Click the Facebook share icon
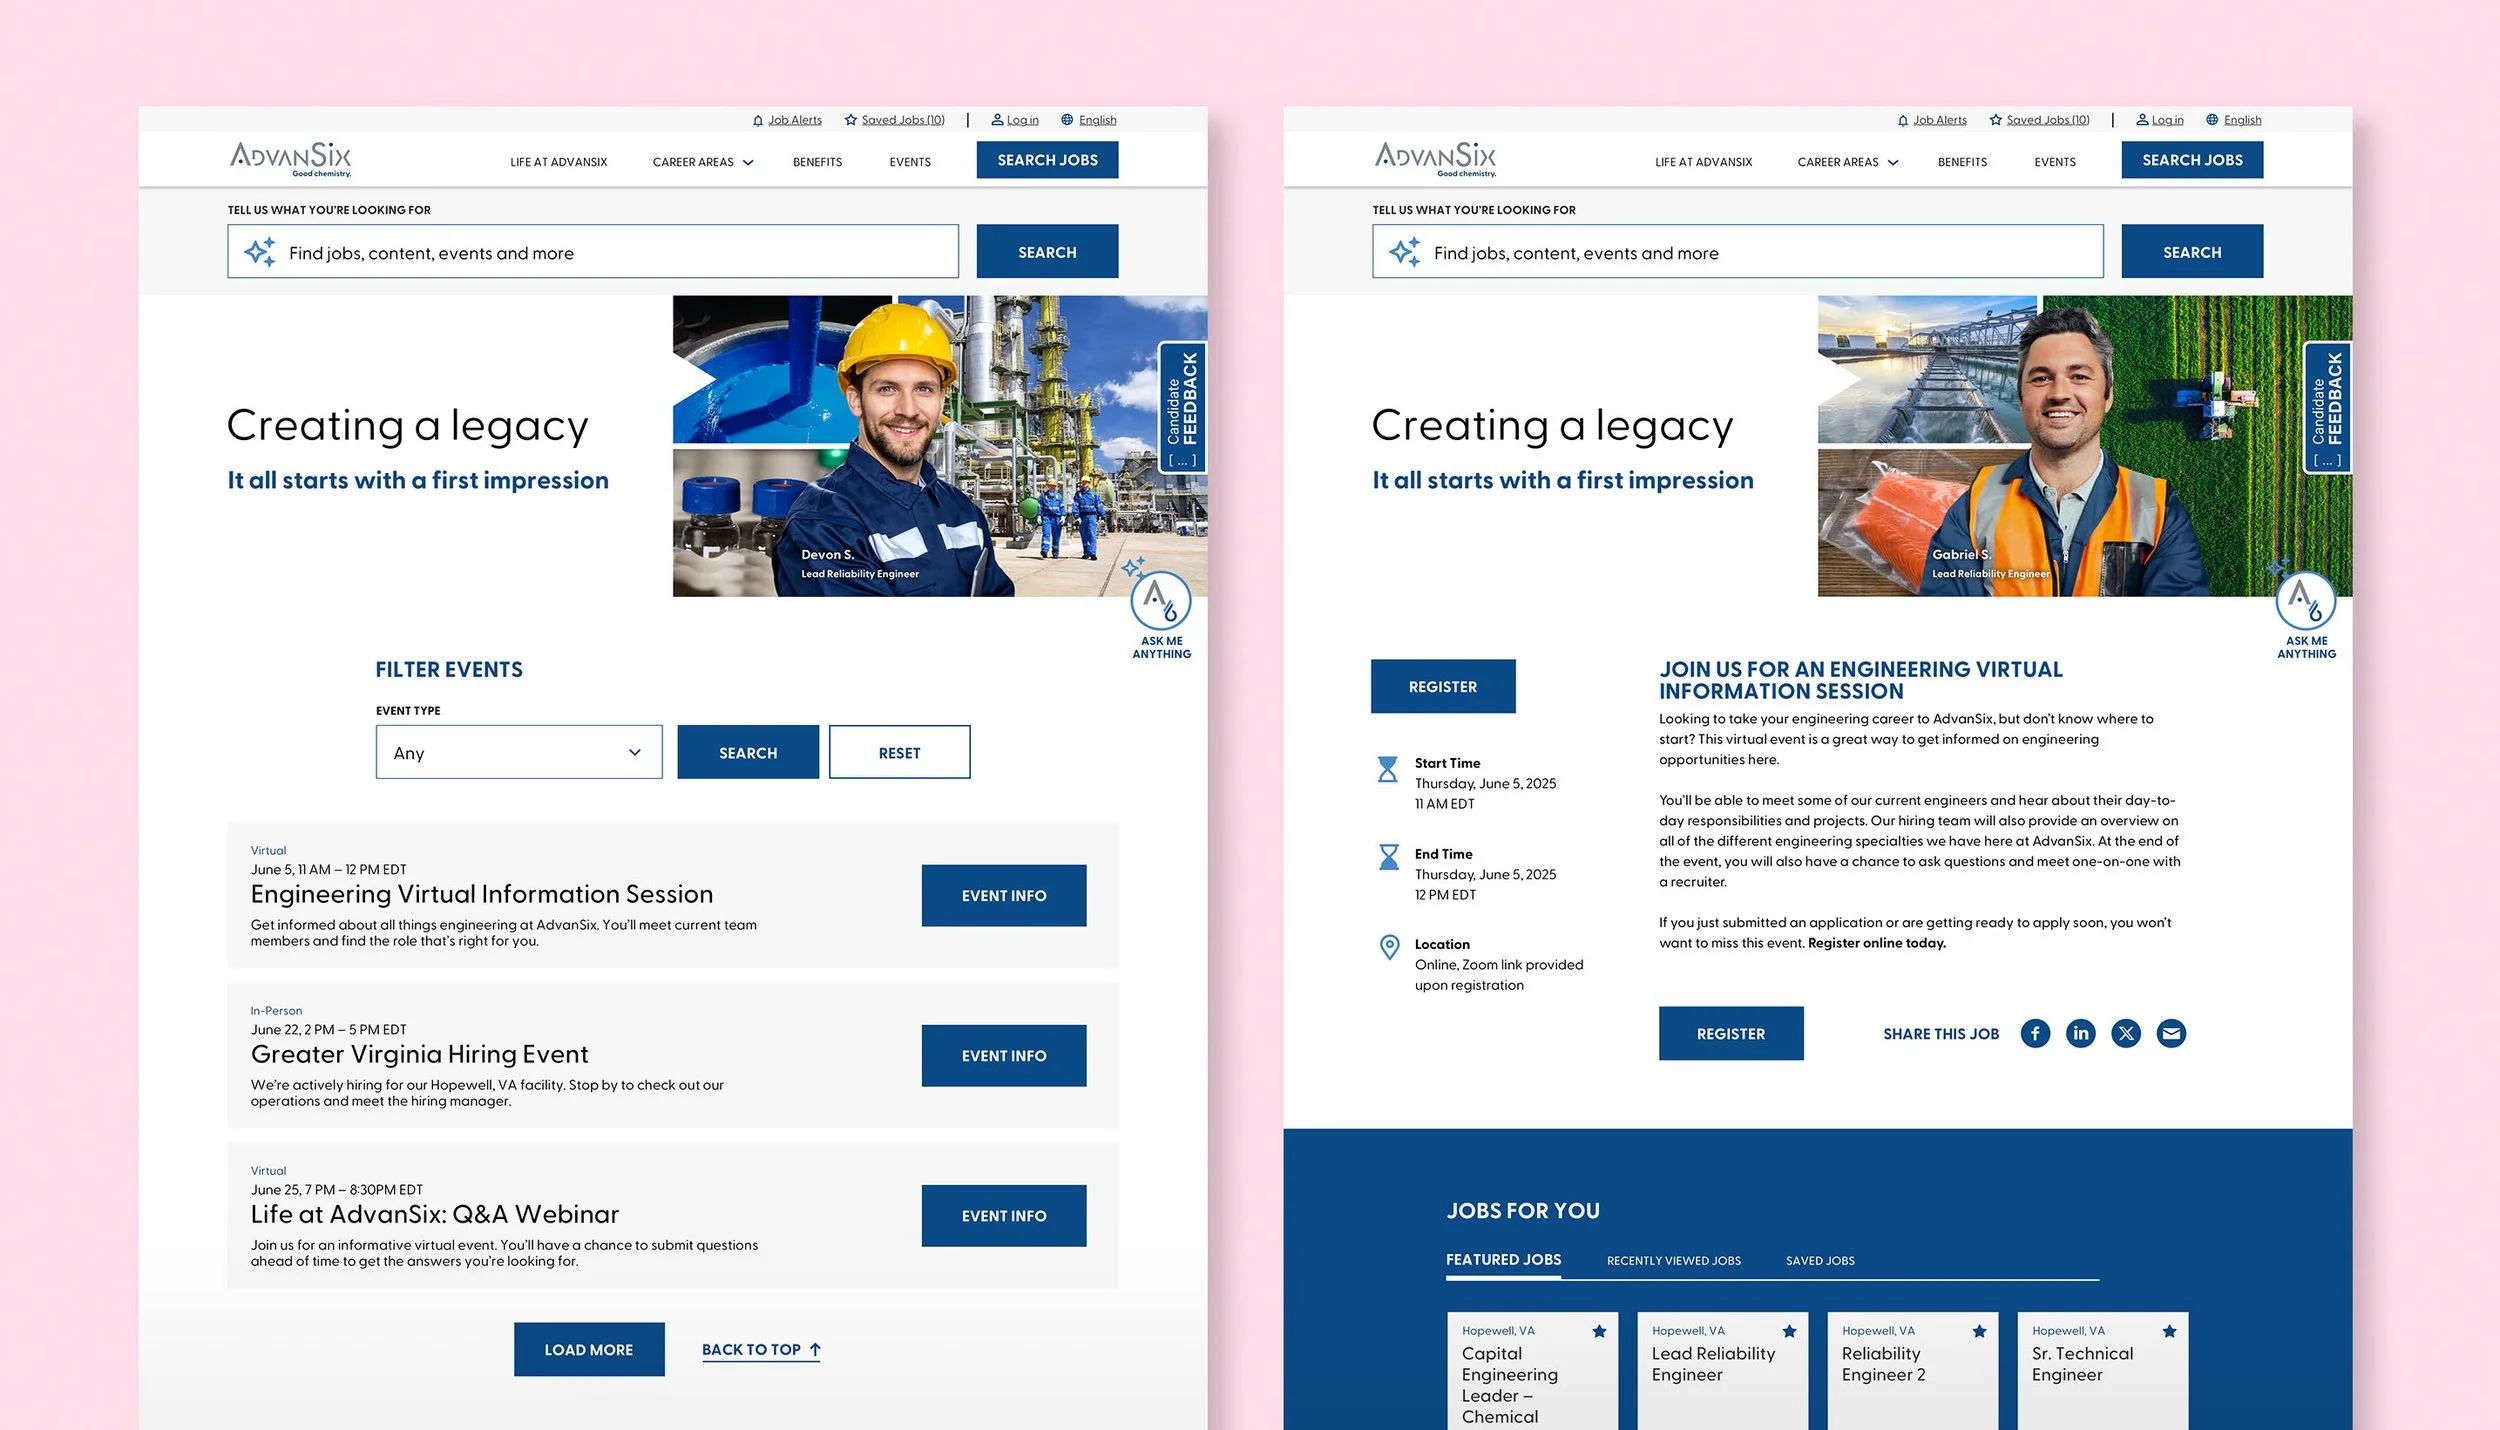The width and height of the screenshot is (2500, 1430). (2035, 1033)
